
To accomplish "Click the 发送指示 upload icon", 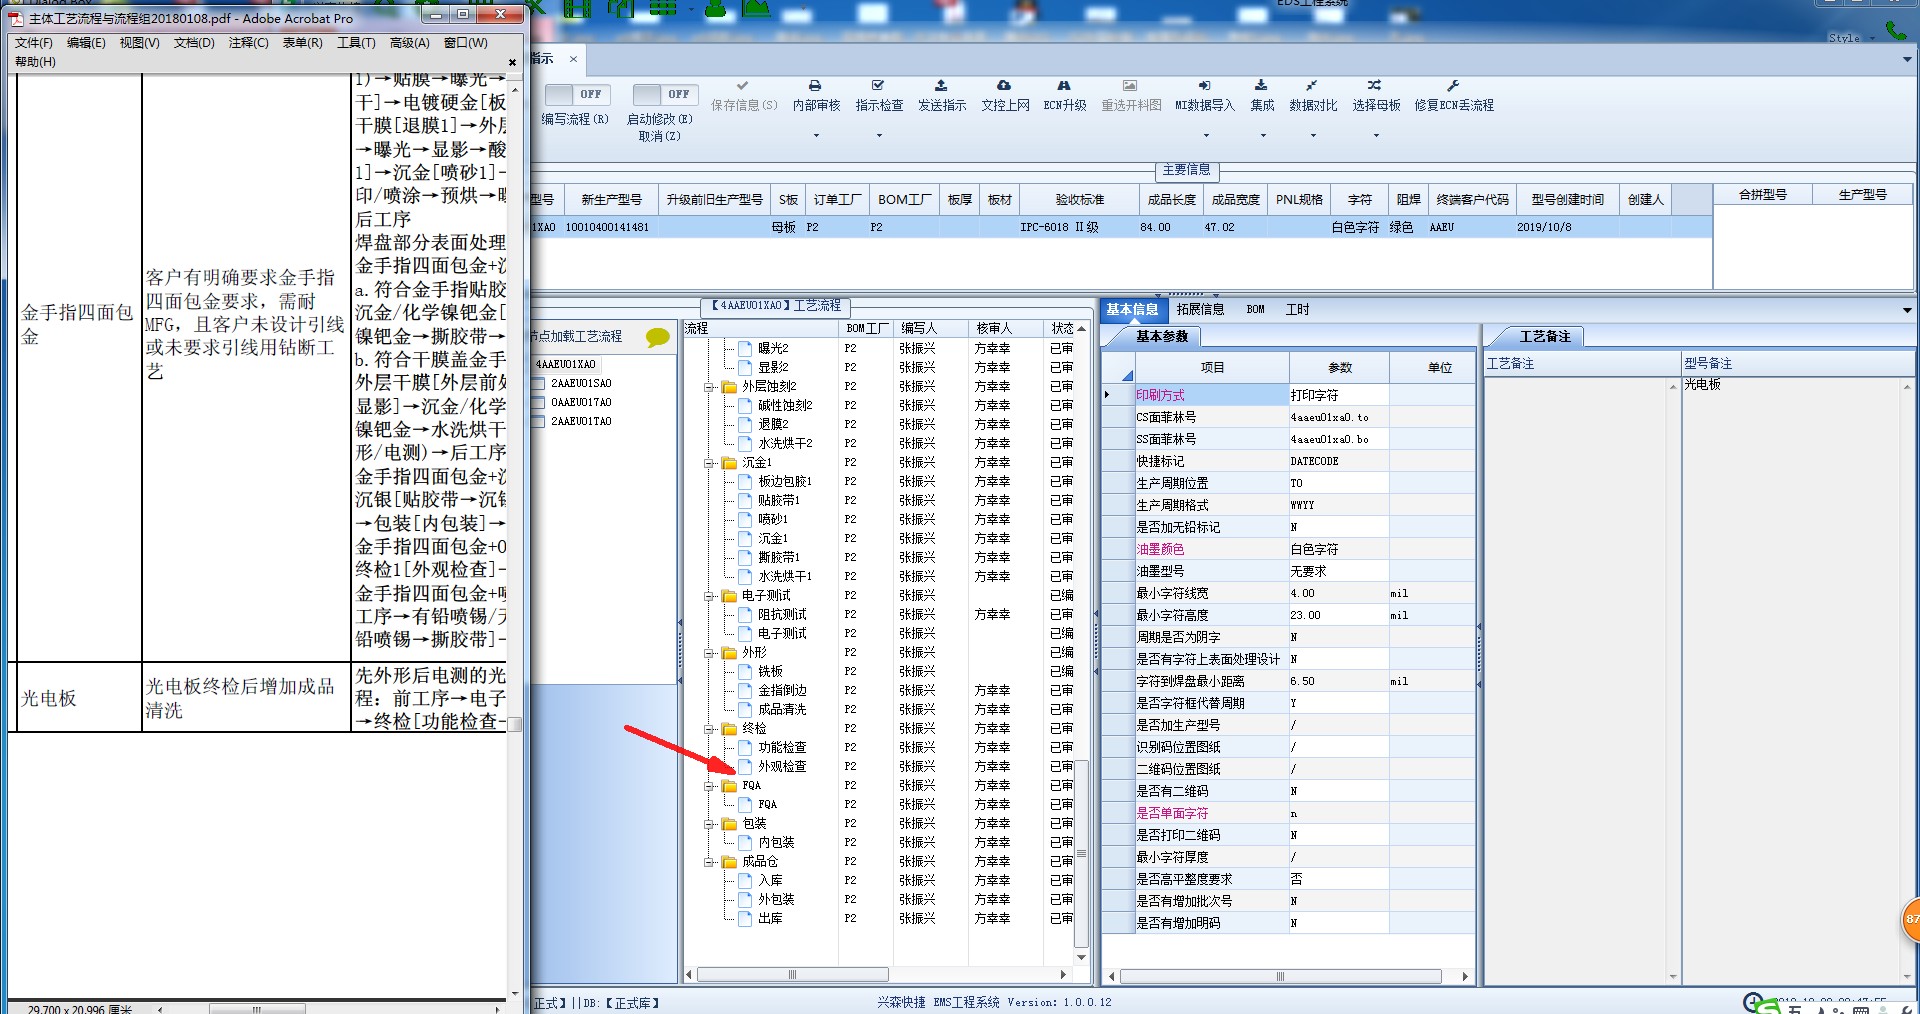I will 941,86.
